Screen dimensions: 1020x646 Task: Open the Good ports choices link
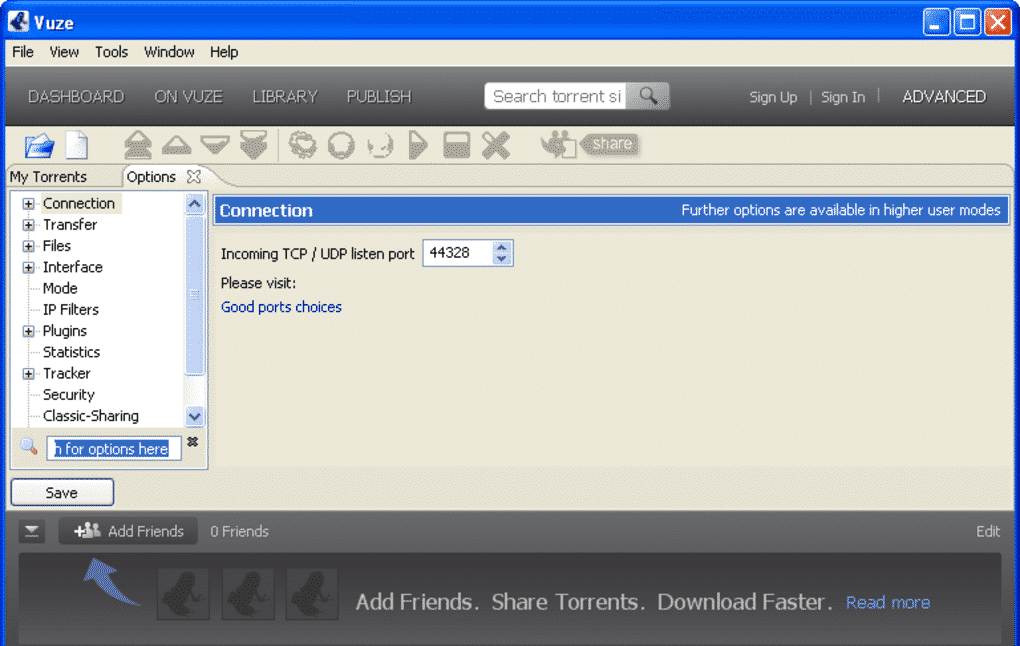pos(281,307)
